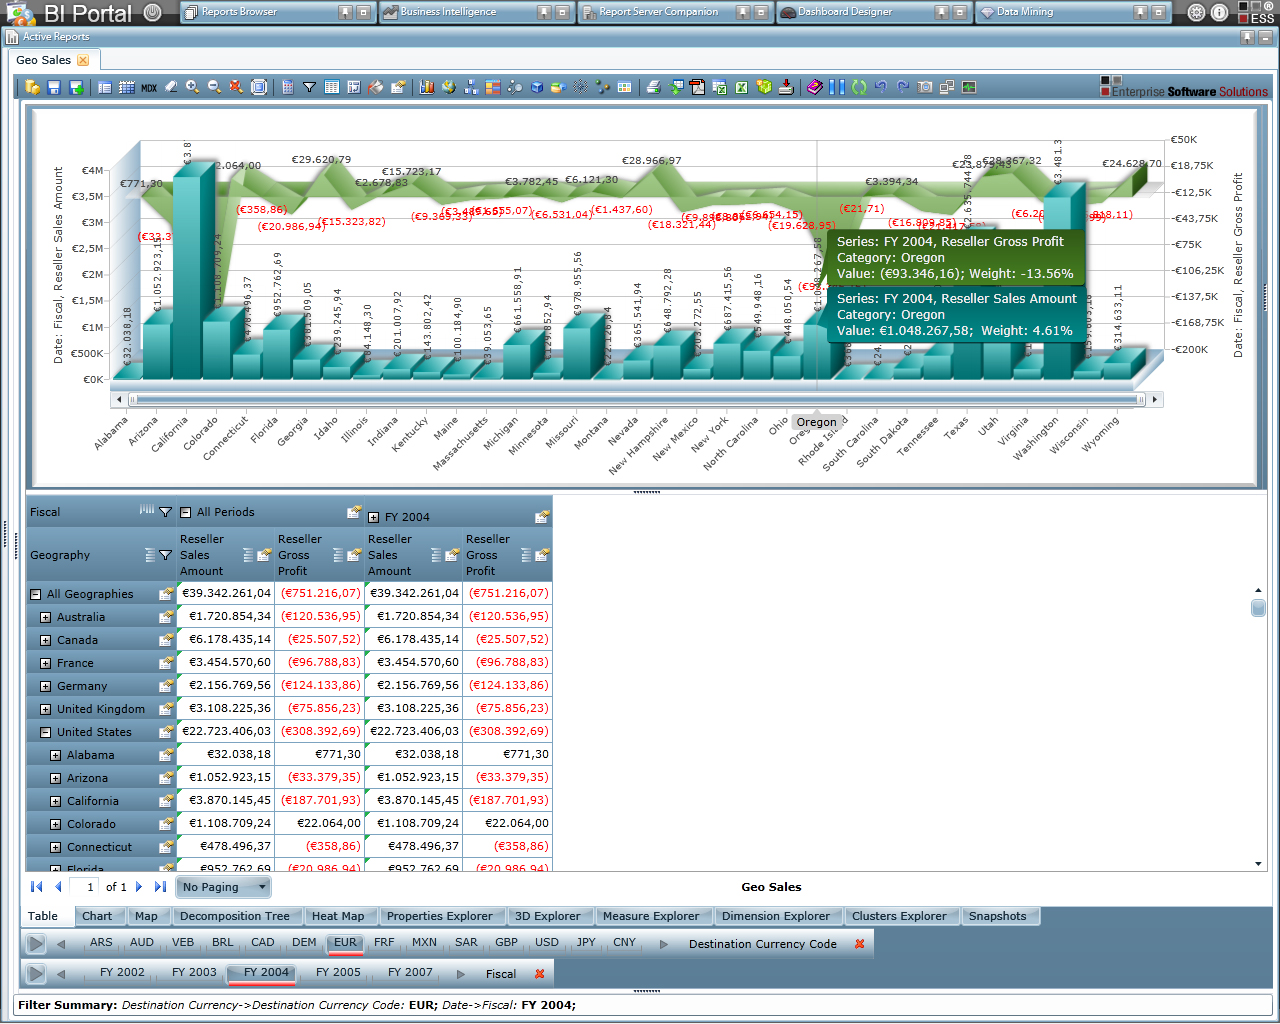Click the purple help book icon
The image size is (1280, 1024).
point(814,87)
